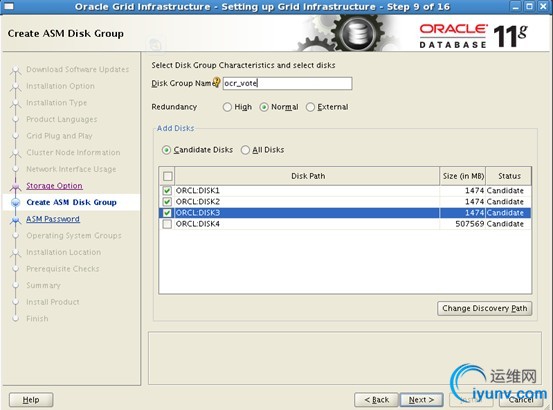Click the Help button
The width and height of the screenshot is (553, 410).
[x=31, y=400]
